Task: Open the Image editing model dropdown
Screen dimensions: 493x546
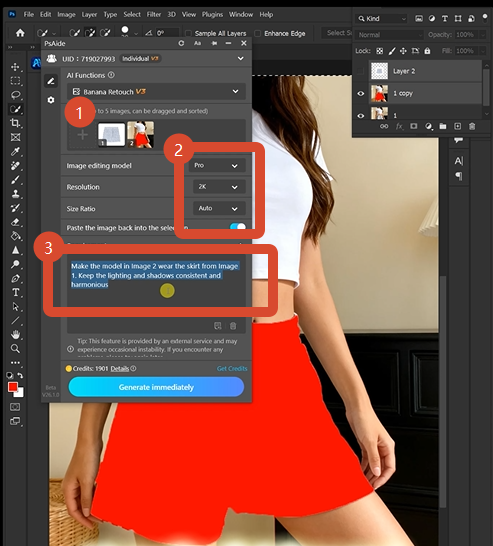Action: (x=216, y=165)
